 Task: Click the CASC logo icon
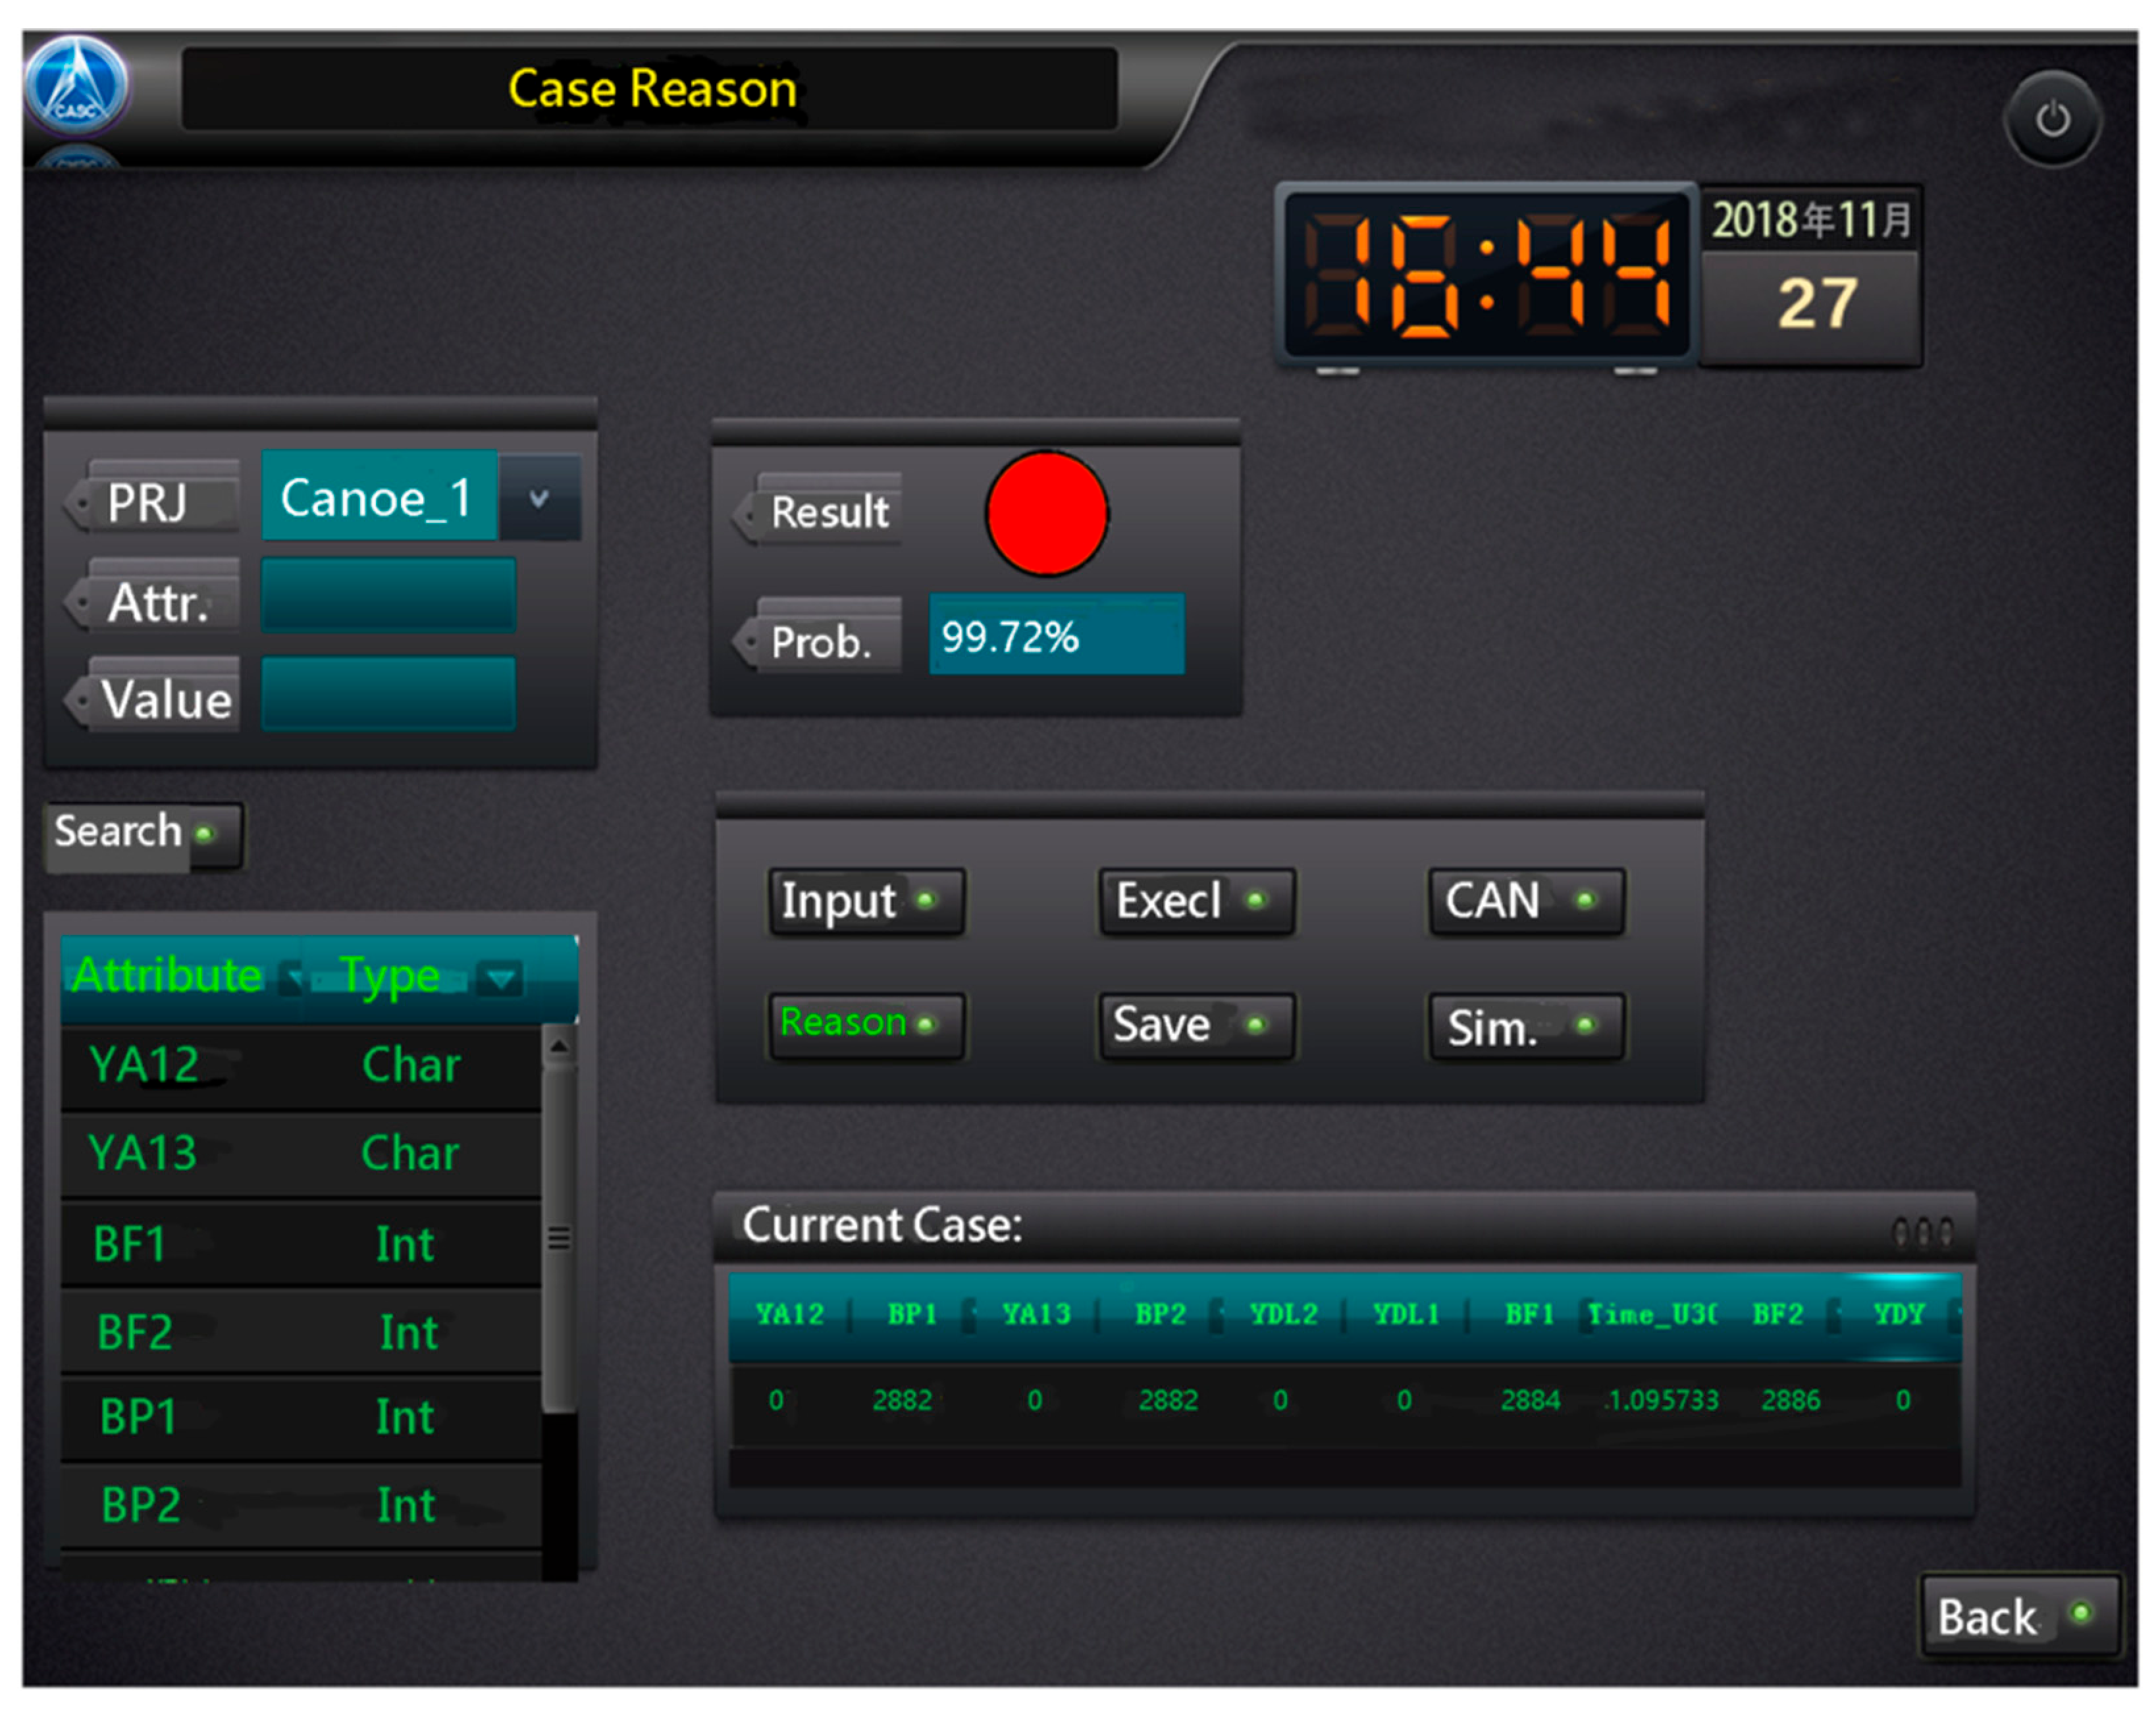coord(76,84)
